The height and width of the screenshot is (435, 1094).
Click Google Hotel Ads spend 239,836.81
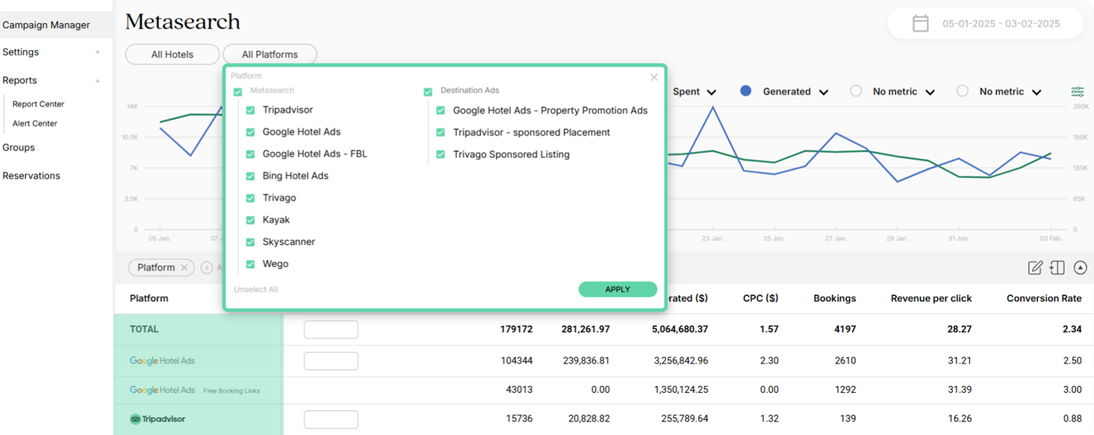click(585, 361)
